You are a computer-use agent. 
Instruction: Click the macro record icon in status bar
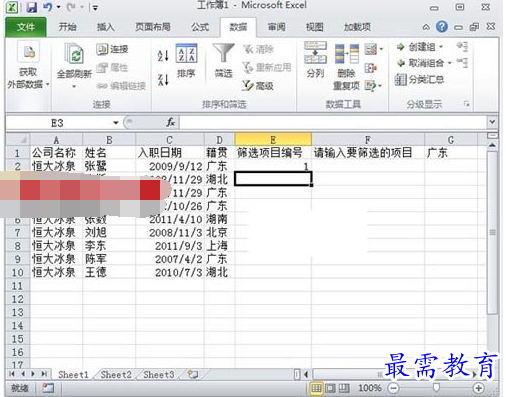coord(48,388)
